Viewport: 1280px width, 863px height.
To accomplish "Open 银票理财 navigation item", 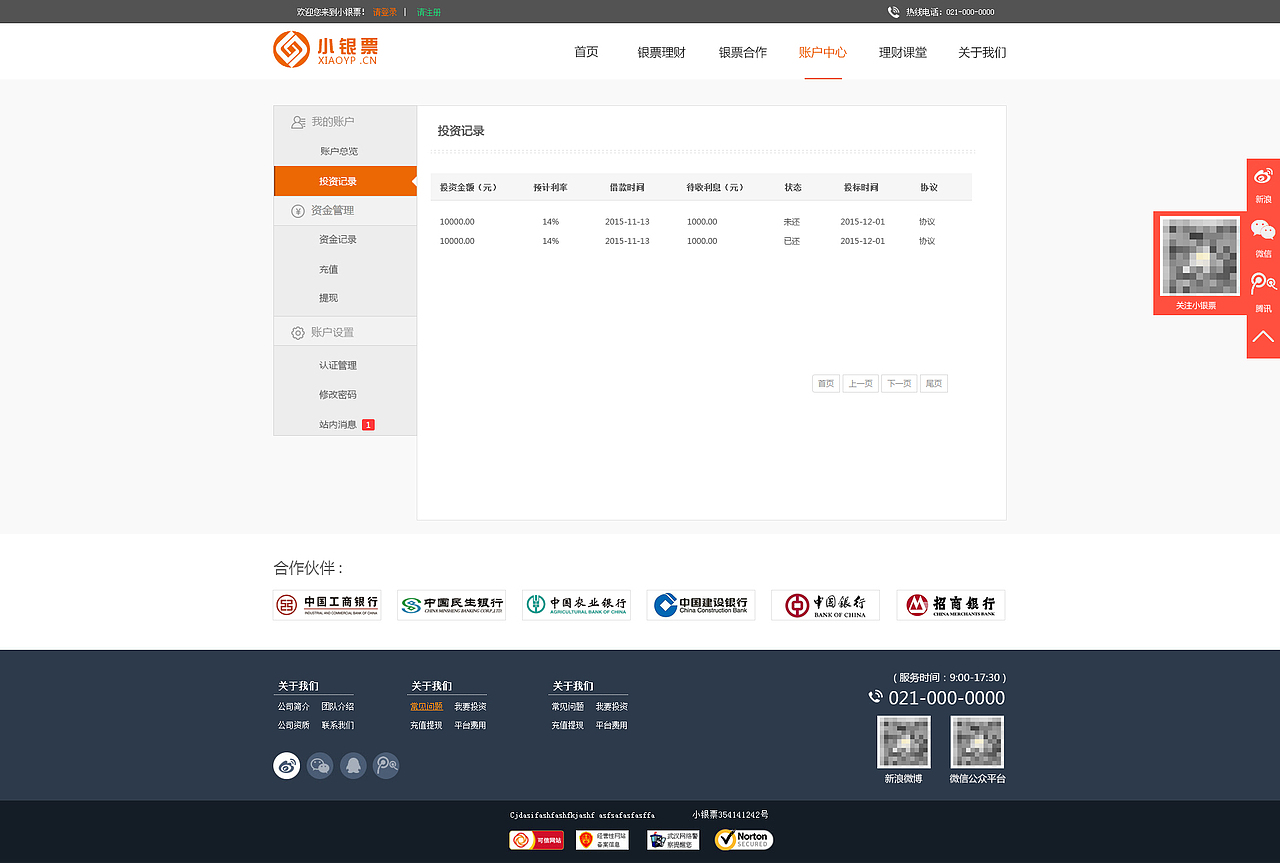I will point(661,52).
